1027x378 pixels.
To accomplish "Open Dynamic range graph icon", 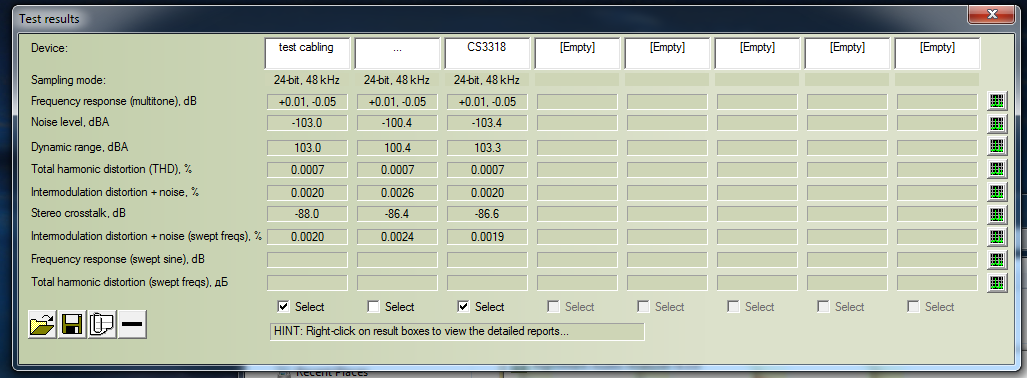I will coord(996,146).
